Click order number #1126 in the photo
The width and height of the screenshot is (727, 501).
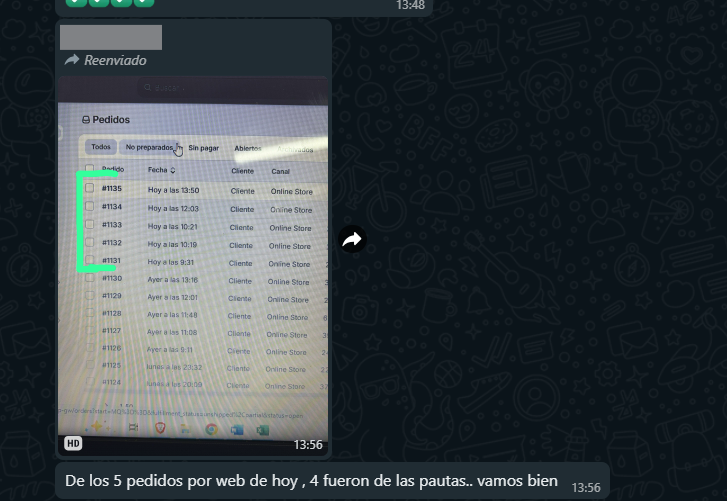[x=111, y=348]
